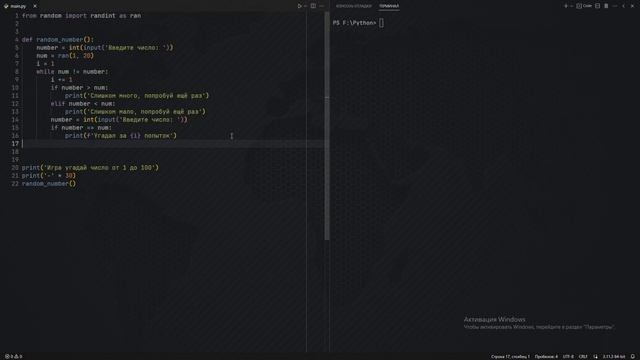Click print('-' * 30) on line 21
Image resolution: width=640 pixels, height=360 pixels.
point(49,176)
